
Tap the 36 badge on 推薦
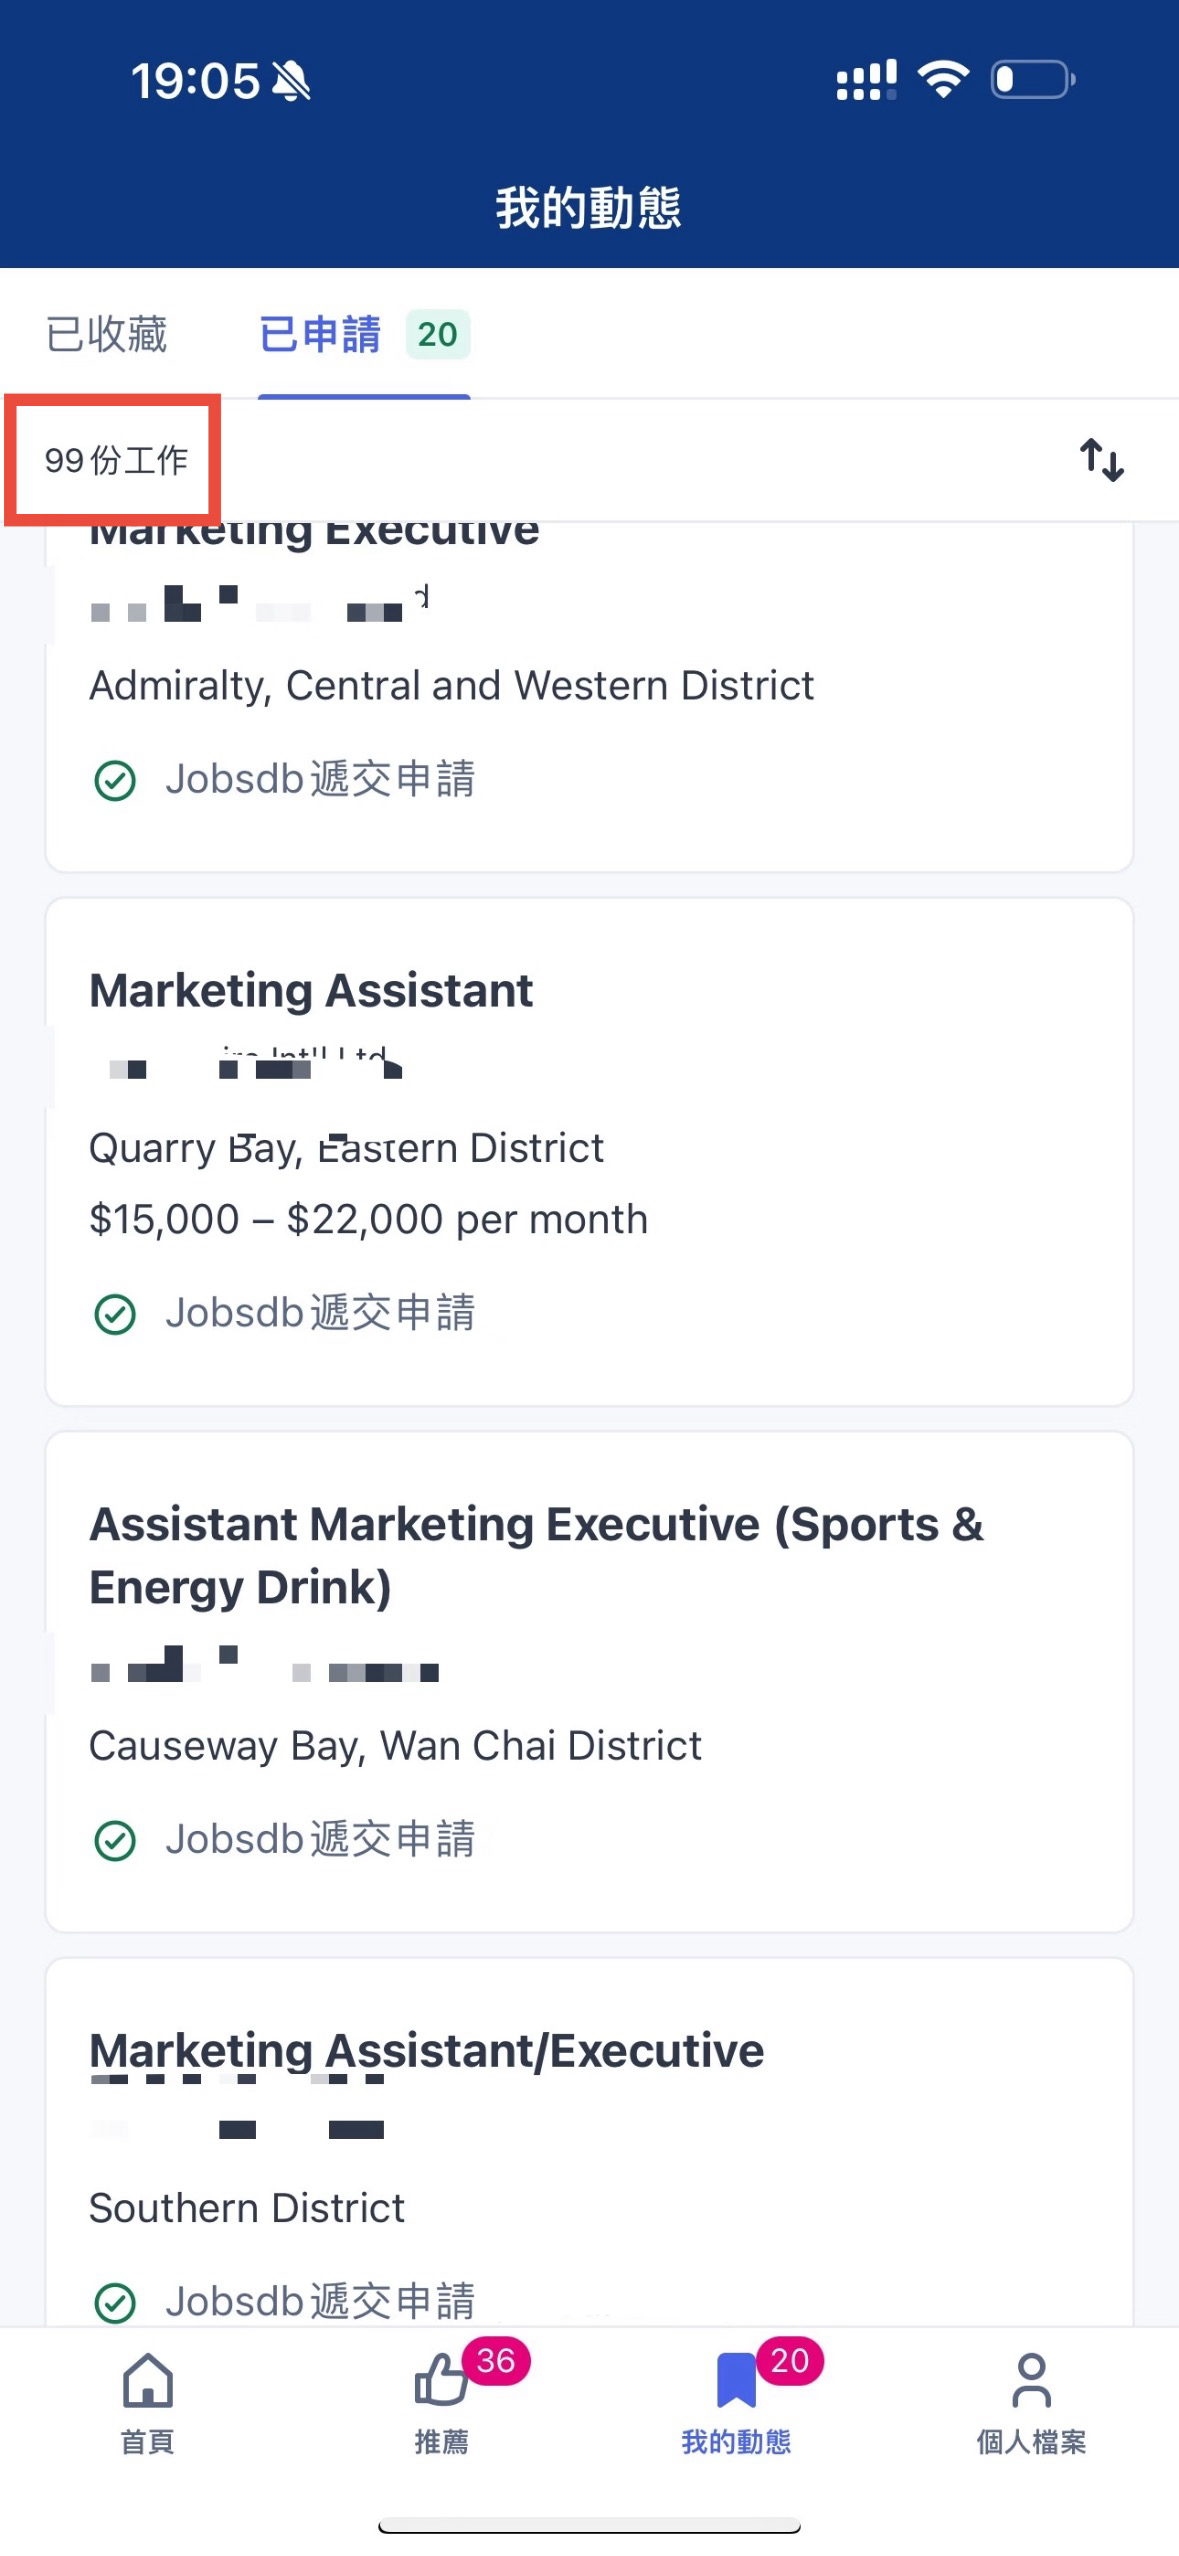pyautogui.click(x=496, y=2361)
